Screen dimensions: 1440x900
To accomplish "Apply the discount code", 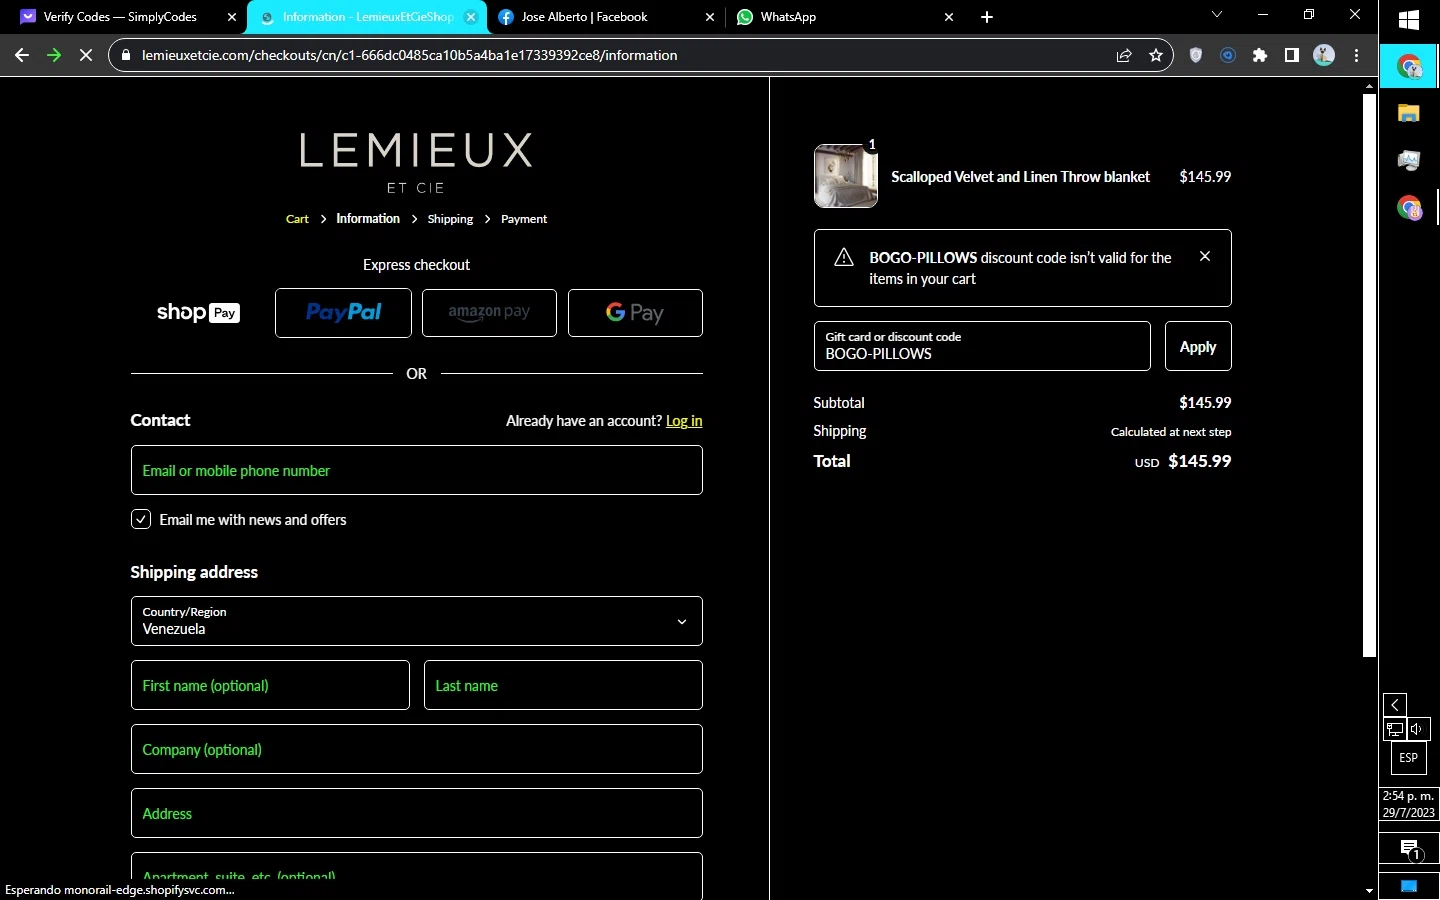I will pos(1198,346).
